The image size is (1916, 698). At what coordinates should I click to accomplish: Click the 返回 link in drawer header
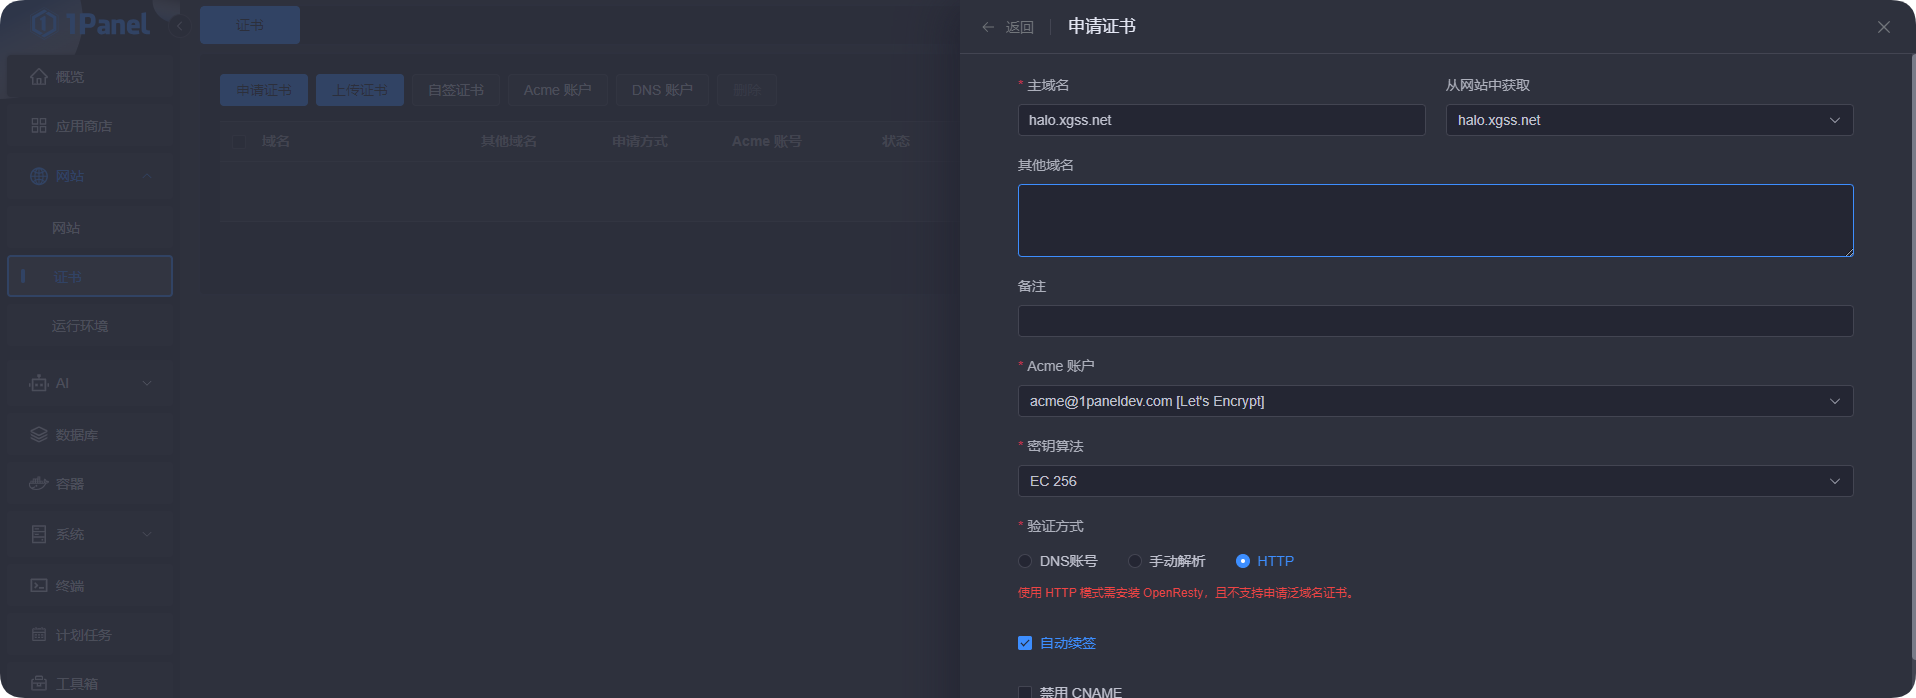[1020, 27]
